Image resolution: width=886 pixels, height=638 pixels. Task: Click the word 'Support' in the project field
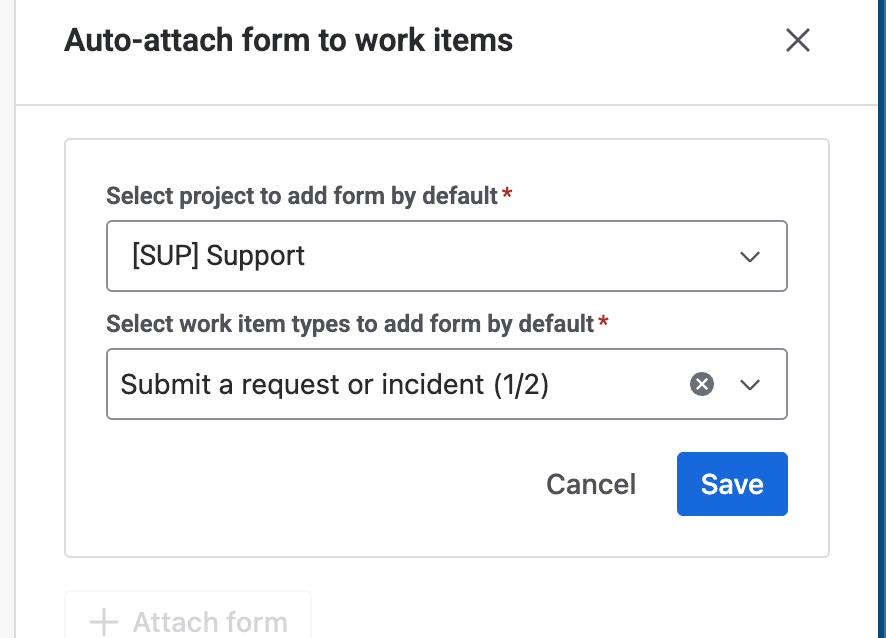[255, 256]
